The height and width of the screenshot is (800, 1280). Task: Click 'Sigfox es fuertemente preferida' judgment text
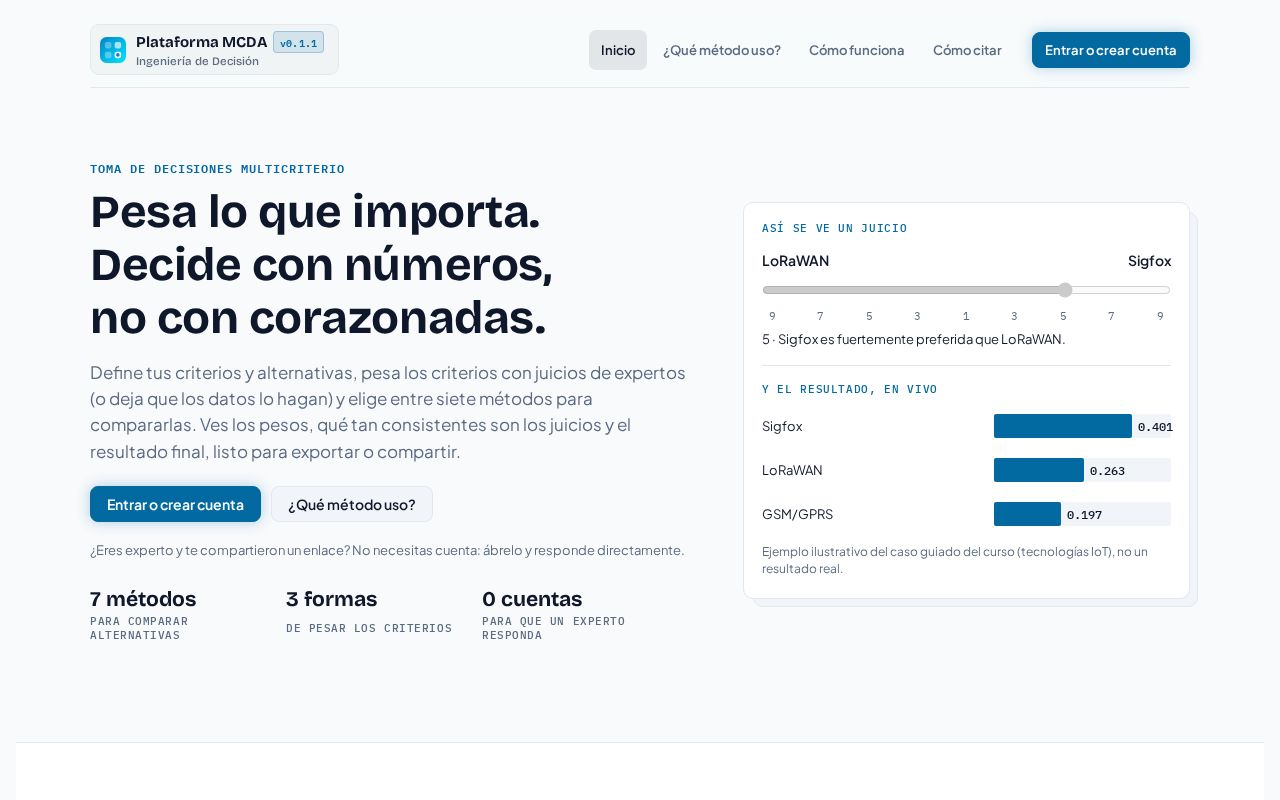[x=913, y=339]
